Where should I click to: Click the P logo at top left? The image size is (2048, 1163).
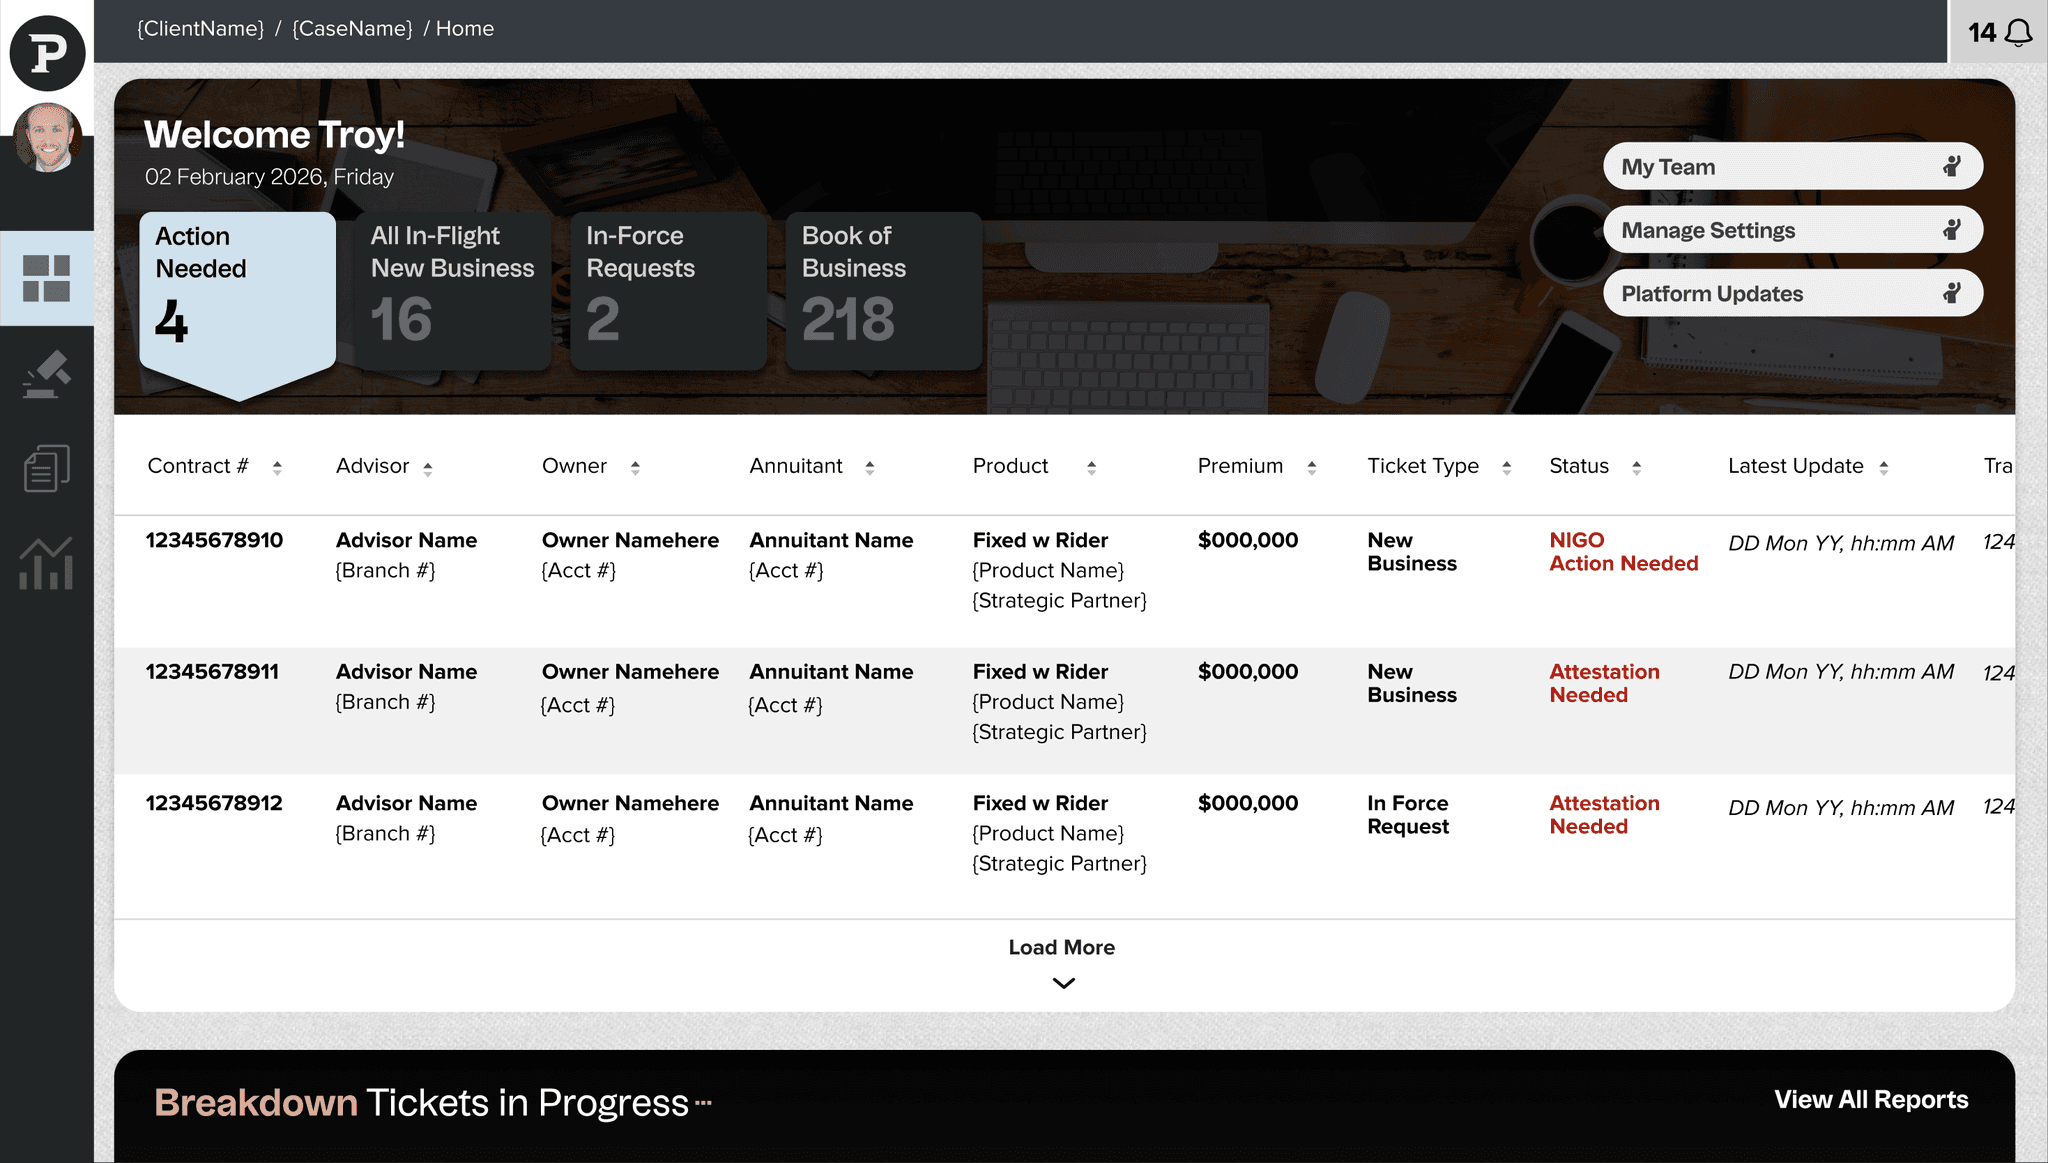47,52
